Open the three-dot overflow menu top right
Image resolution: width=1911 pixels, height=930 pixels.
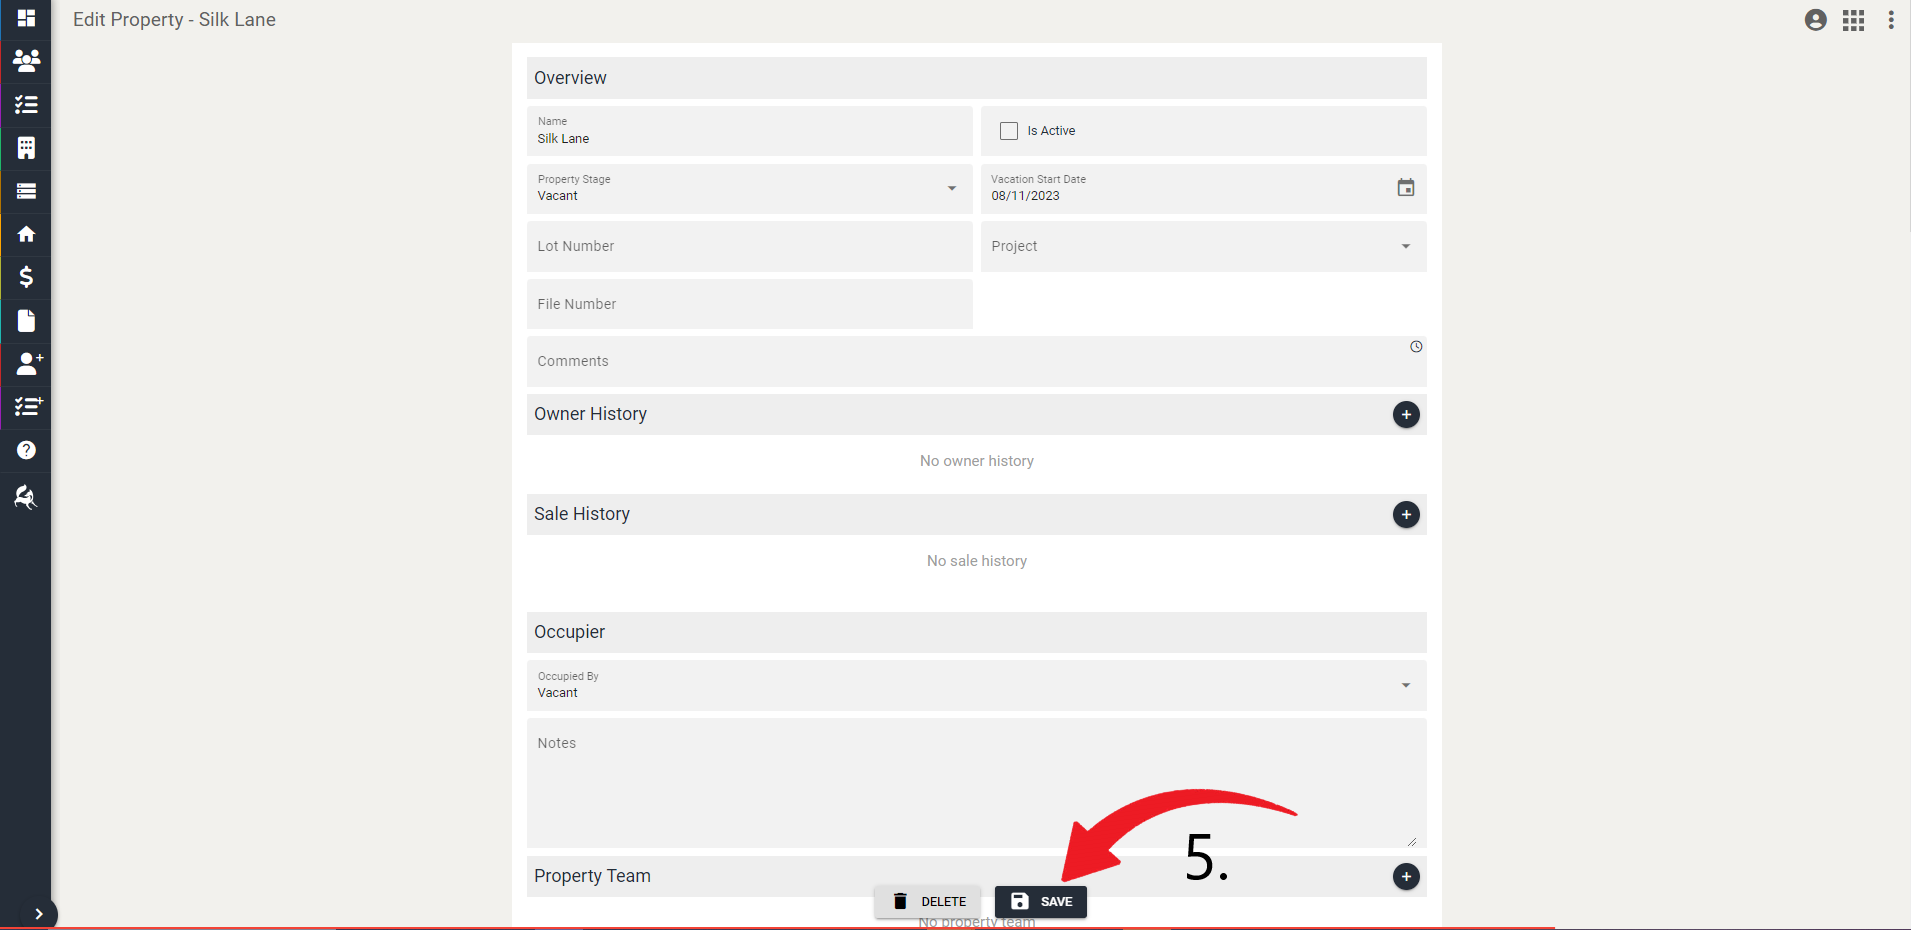point(1890,20)
